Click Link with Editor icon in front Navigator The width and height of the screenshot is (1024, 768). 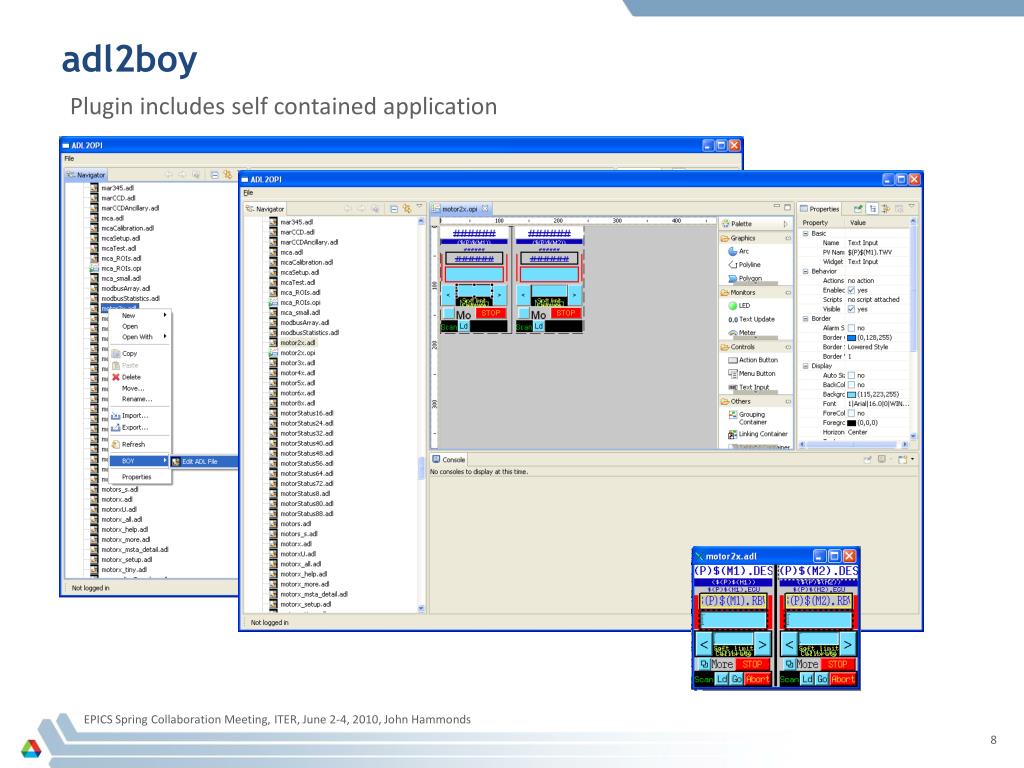(407, 209)
